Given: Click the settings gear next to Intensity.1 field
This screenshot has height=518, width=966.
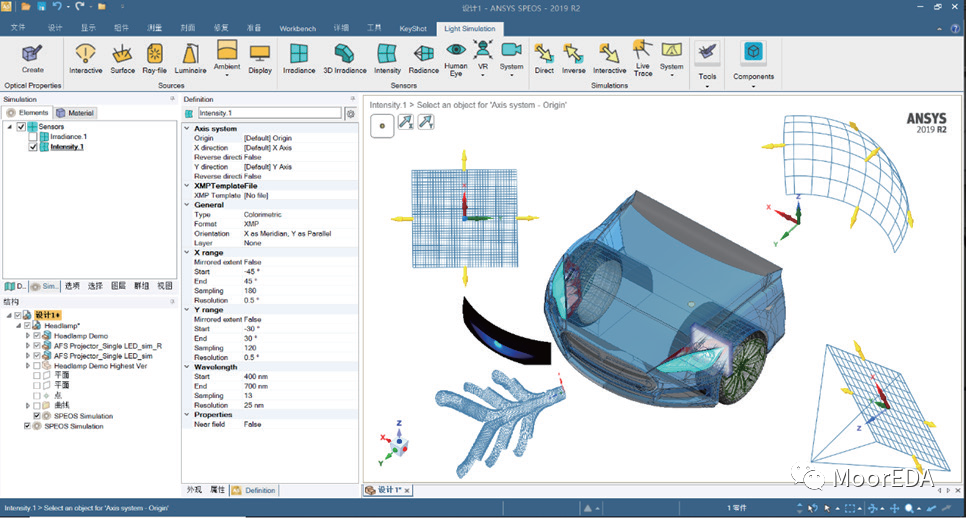Looking at the screenshot, I should point(351,113).
